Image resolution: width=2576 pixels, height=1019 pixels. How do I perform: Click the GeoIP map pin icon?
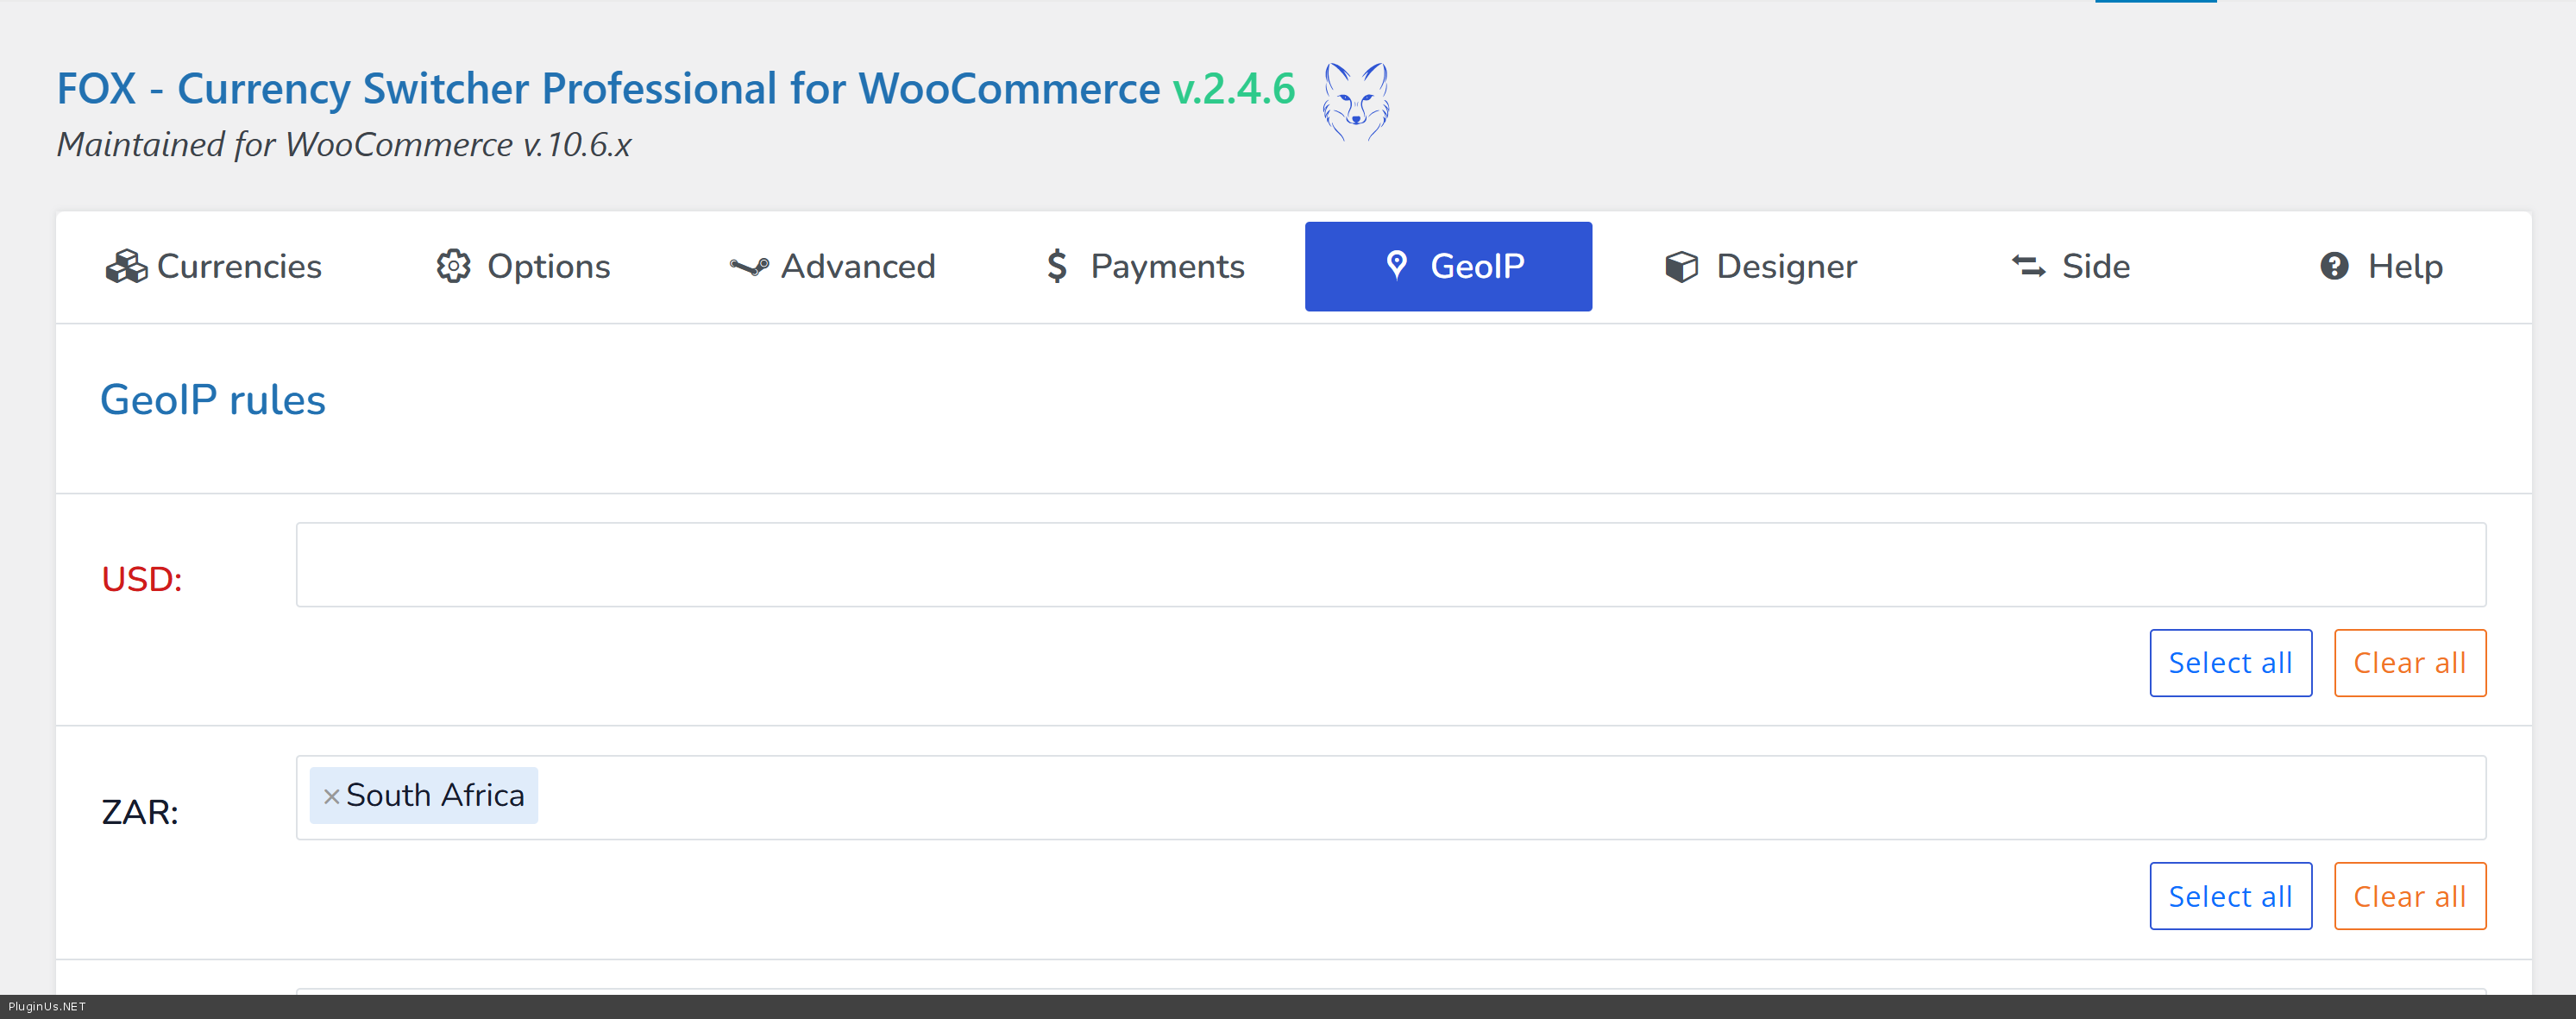click(x=1397, y=265)
